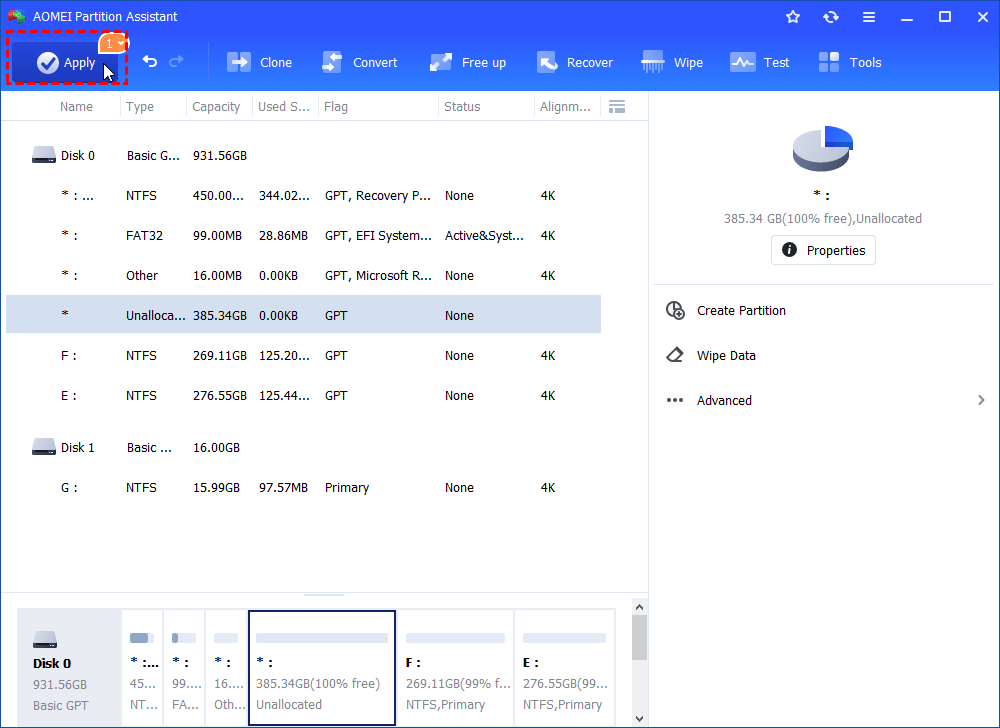Click the Advanced three-dots icon
Image resolution: width=1000 pixels, height=728 pixels.
(675, 400)
